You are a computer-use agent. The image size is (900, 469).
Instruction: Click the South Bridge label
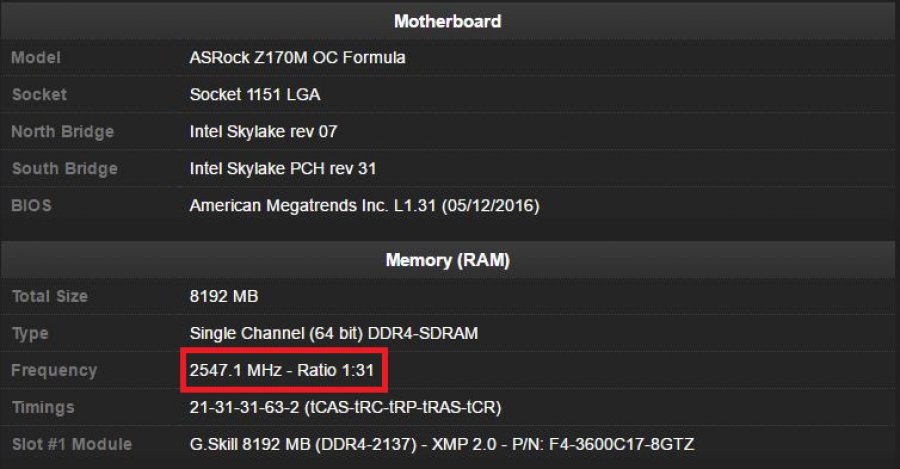click(64, 168)
